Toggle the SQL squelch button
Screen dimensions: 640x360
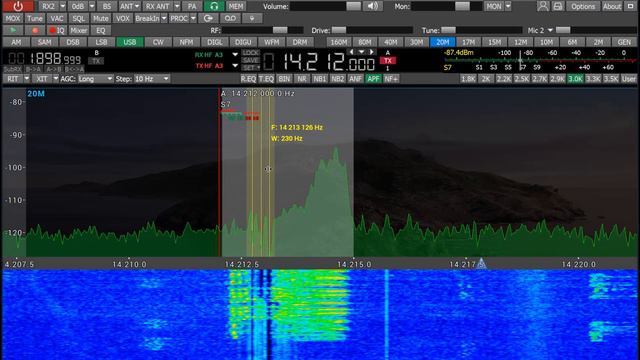tap(78, 18)
